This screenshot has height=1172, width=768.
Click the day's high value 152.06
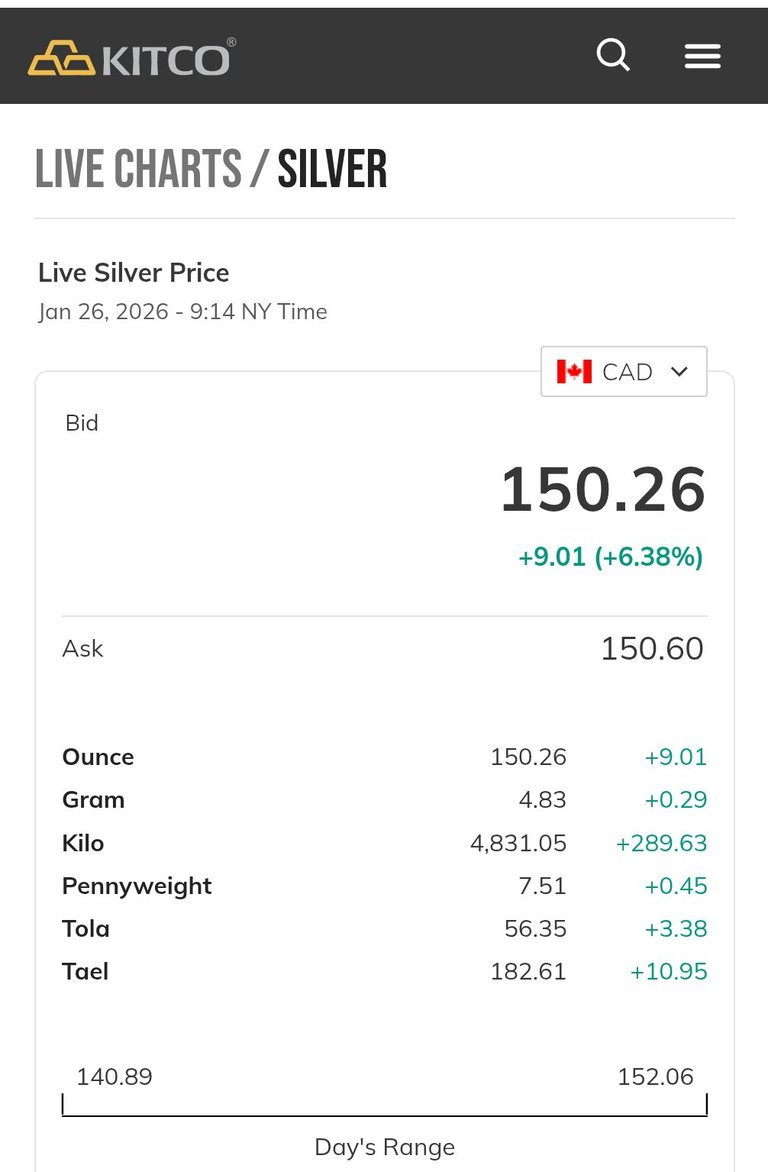tap(655, 1077)
